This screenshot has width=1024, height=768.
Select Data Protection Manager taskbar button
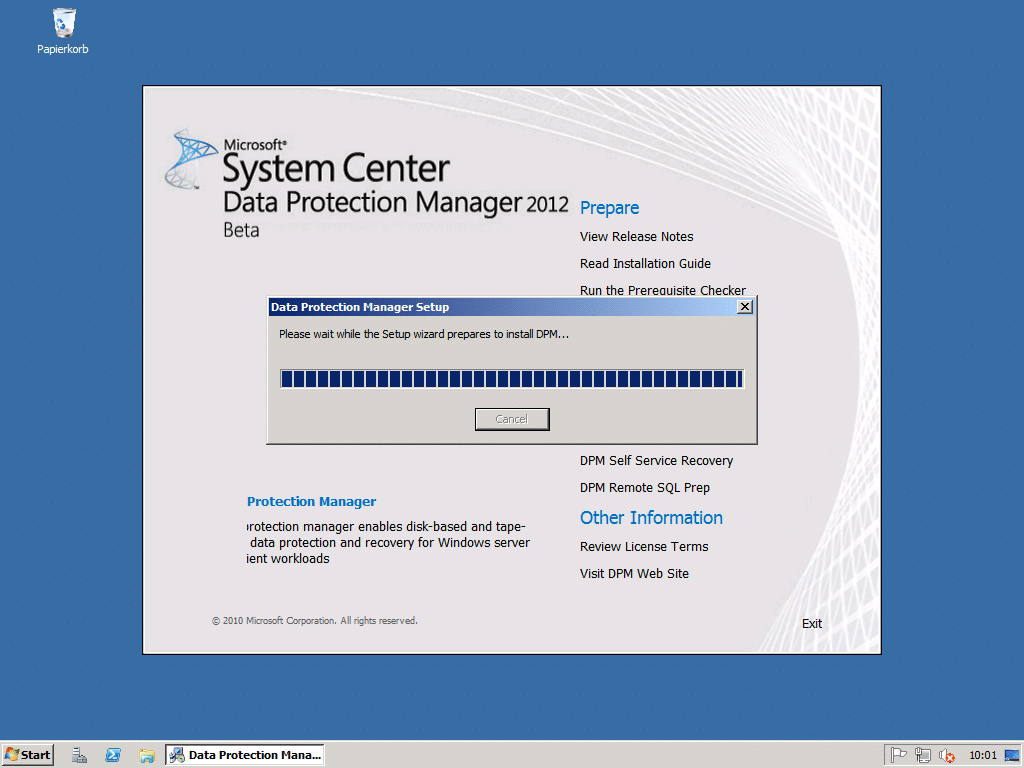tap(245, 755)
